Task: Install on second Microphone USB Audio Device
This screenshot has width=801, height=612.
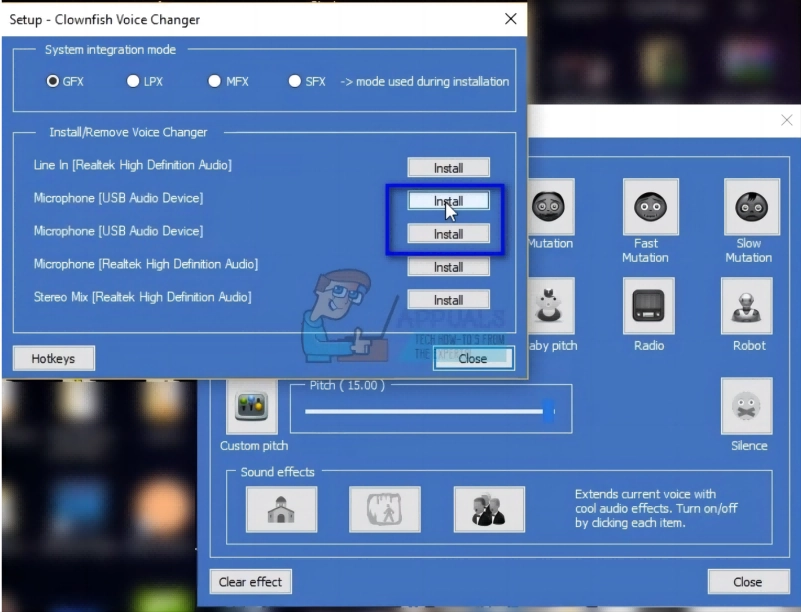Action: coord(449,234)
